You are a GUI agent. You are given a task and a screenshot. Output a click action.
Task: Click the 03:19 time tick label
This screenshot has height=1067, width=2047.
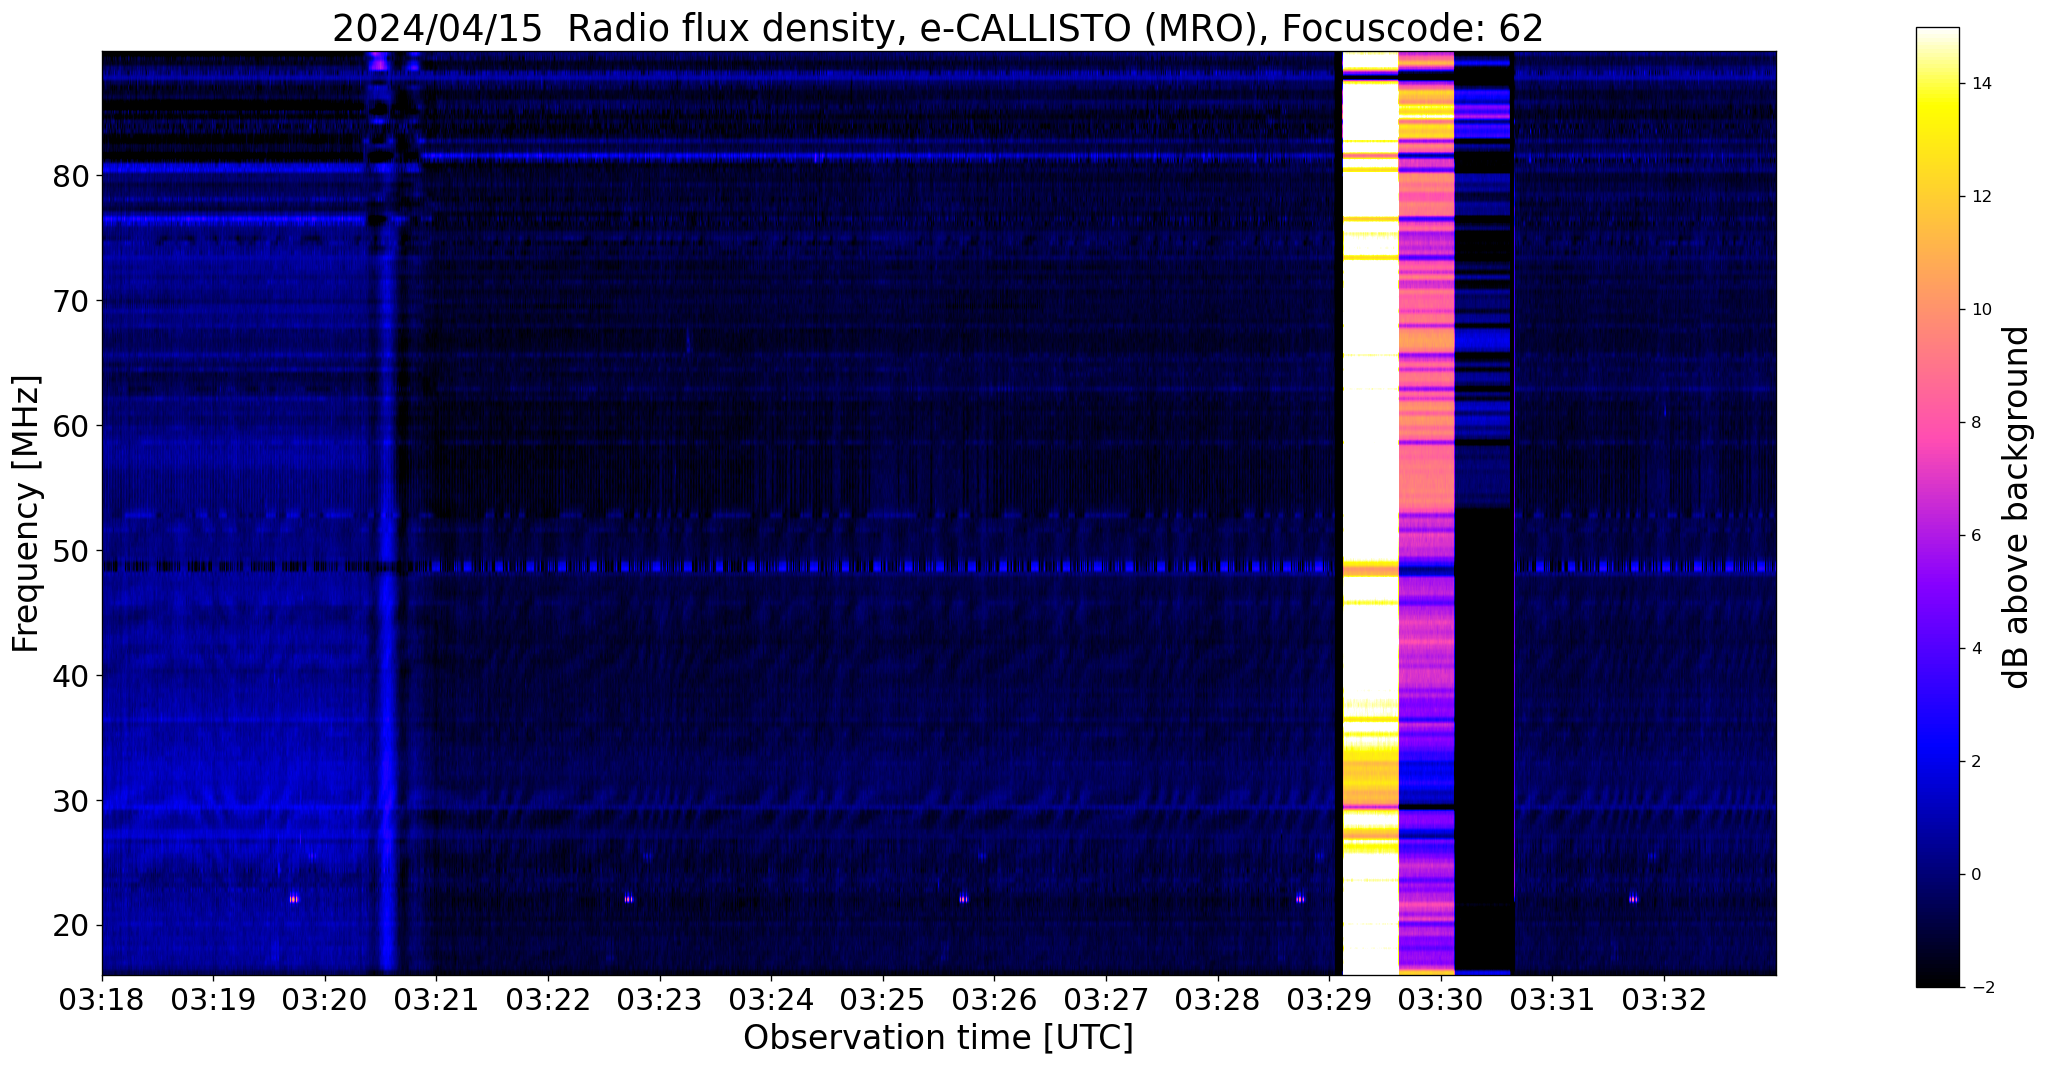213,999
